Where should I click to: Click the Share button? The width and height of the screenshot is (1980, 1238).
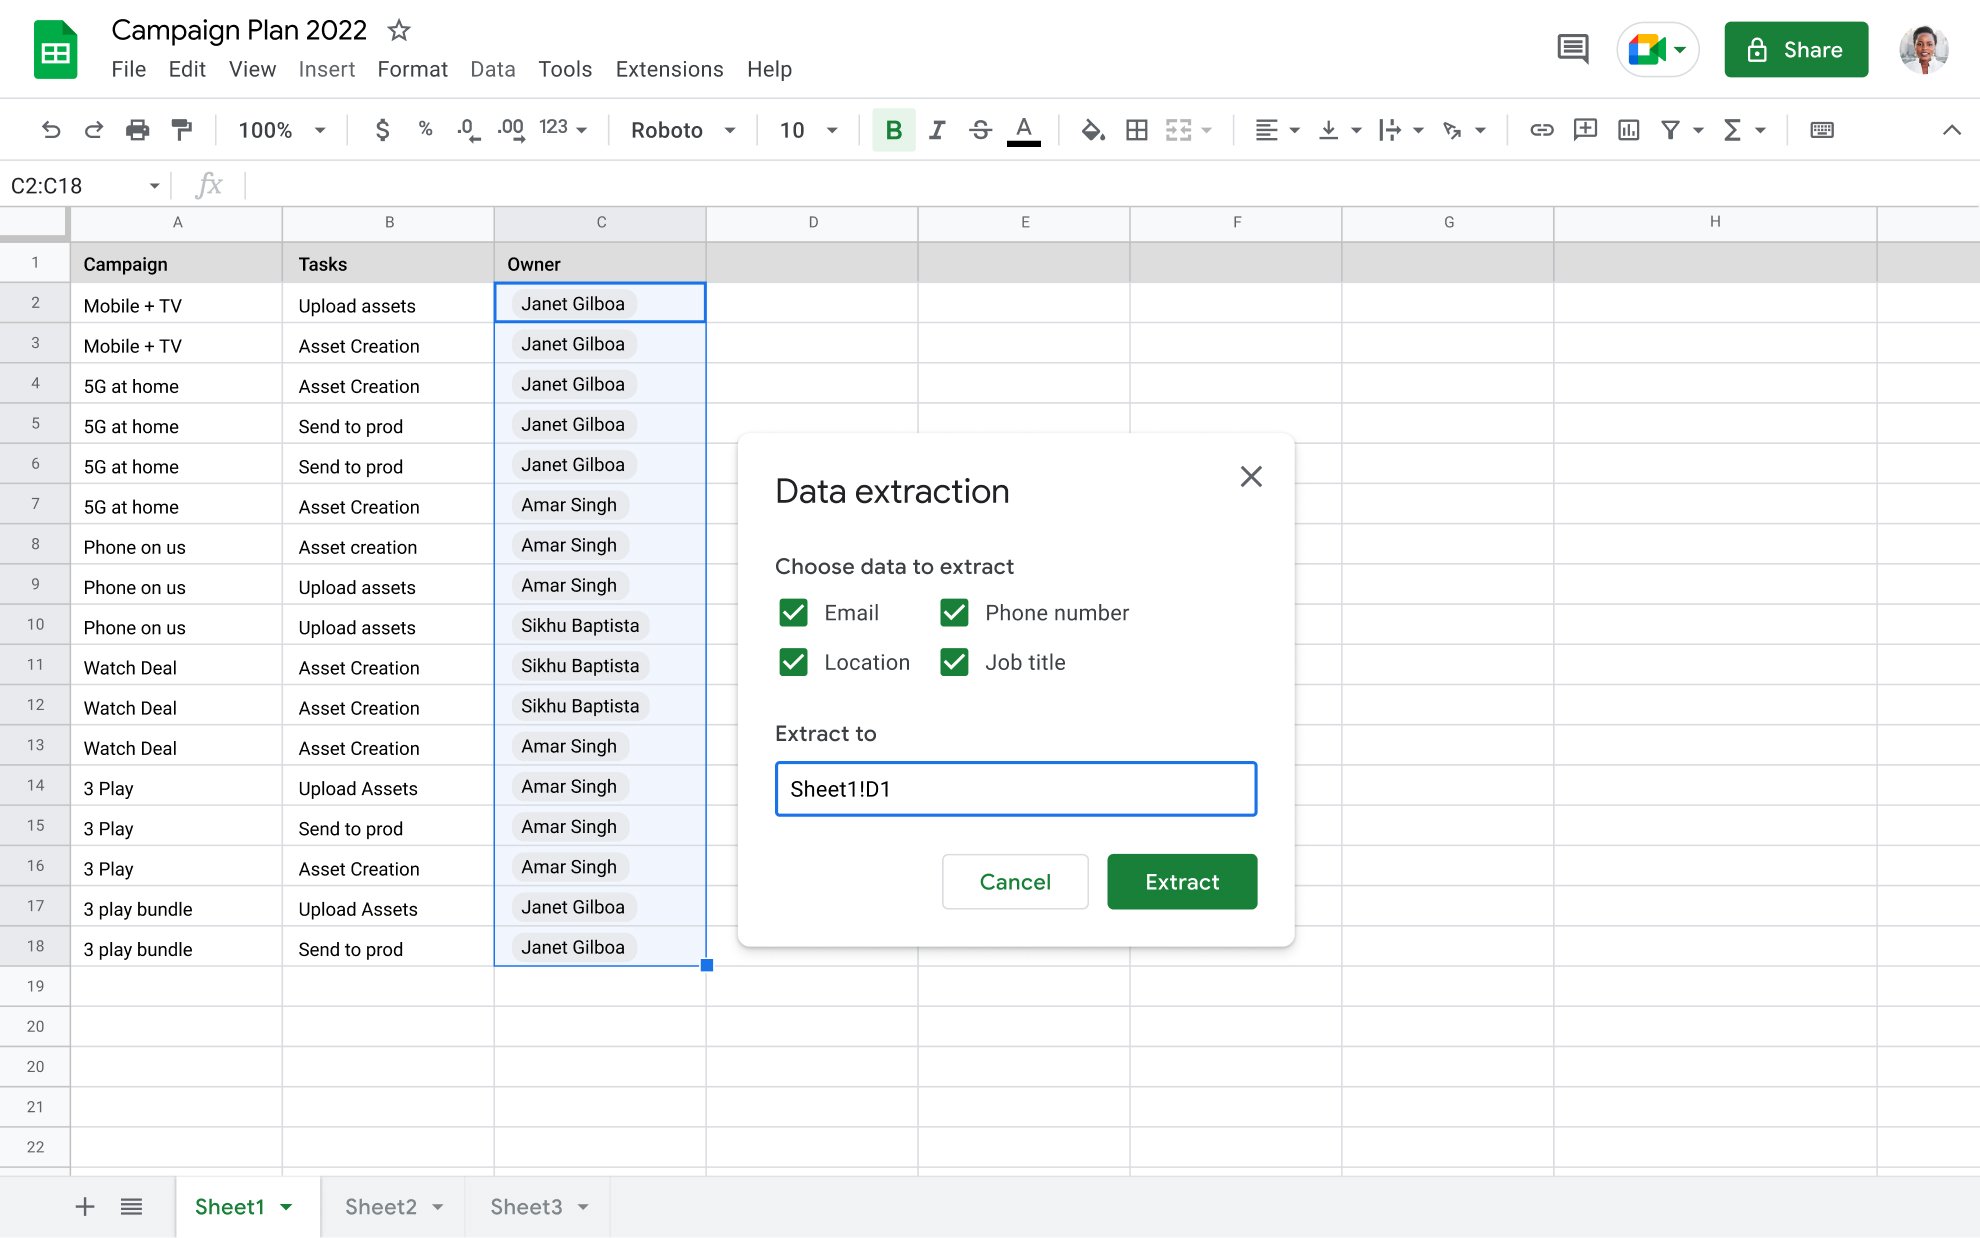click(1796, 49)
